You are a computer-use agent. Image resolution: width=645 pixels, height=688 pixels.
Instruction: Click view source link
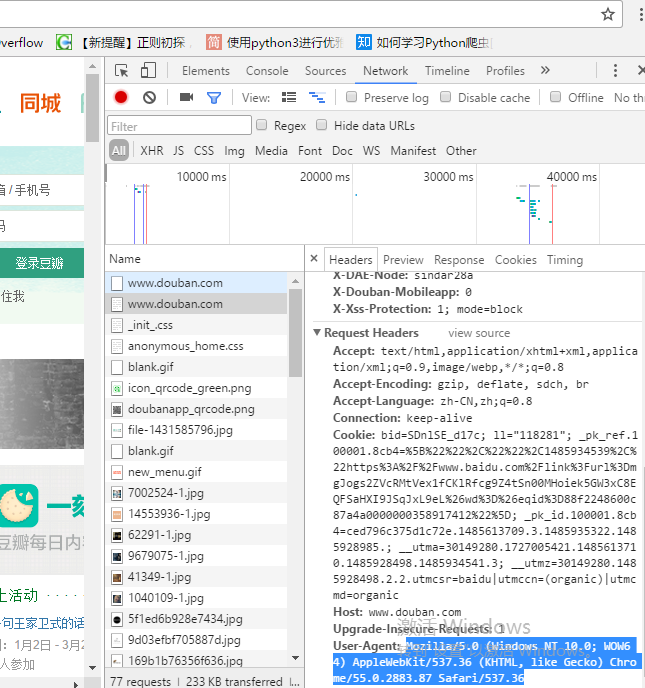[x=479, y=333]
